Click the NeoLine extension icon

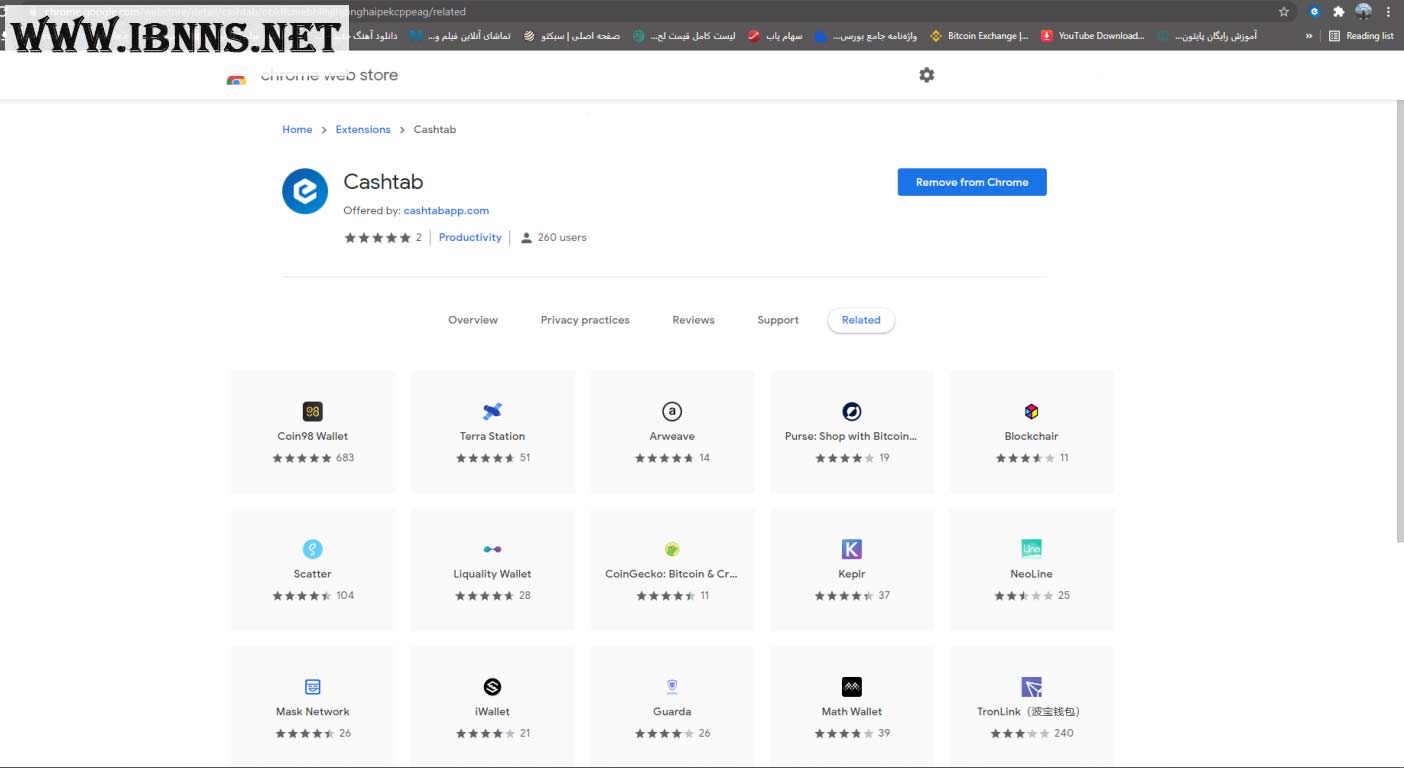click(1032, 549)
